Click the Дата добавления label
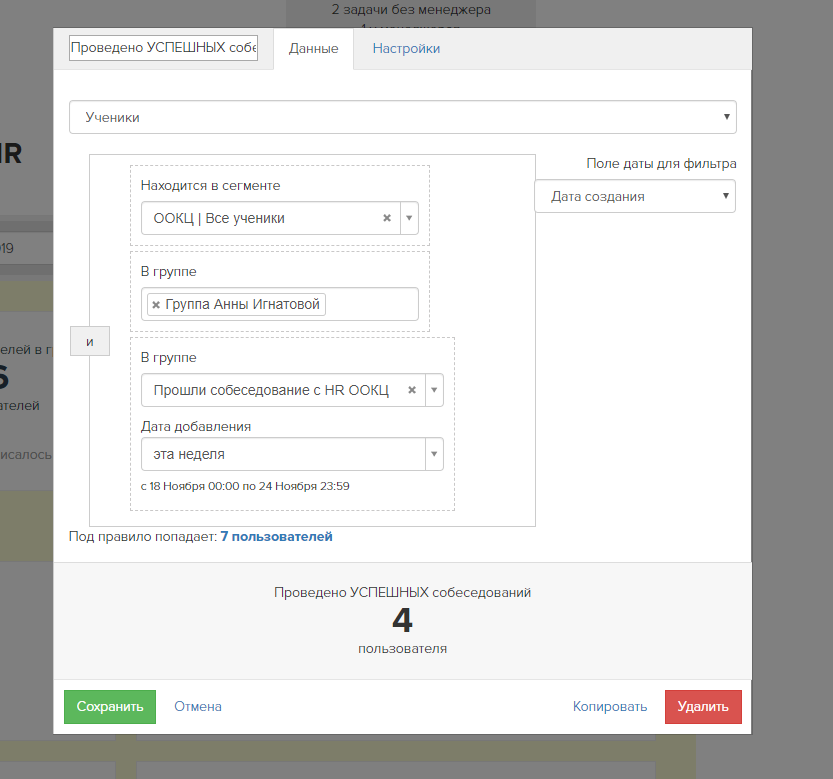Screen dimensions: 833x779 (196, 427)
